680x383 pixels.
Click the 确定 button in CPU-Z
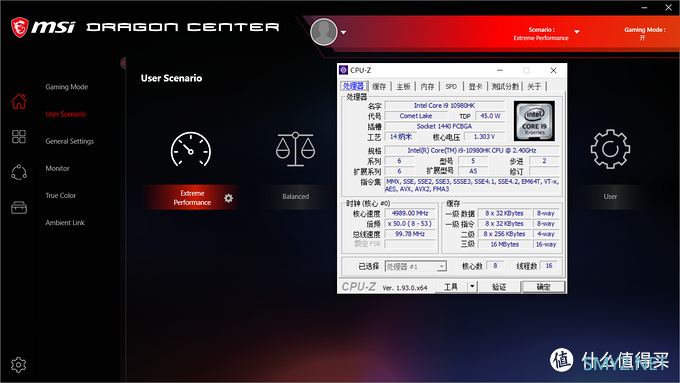[543, 286]
